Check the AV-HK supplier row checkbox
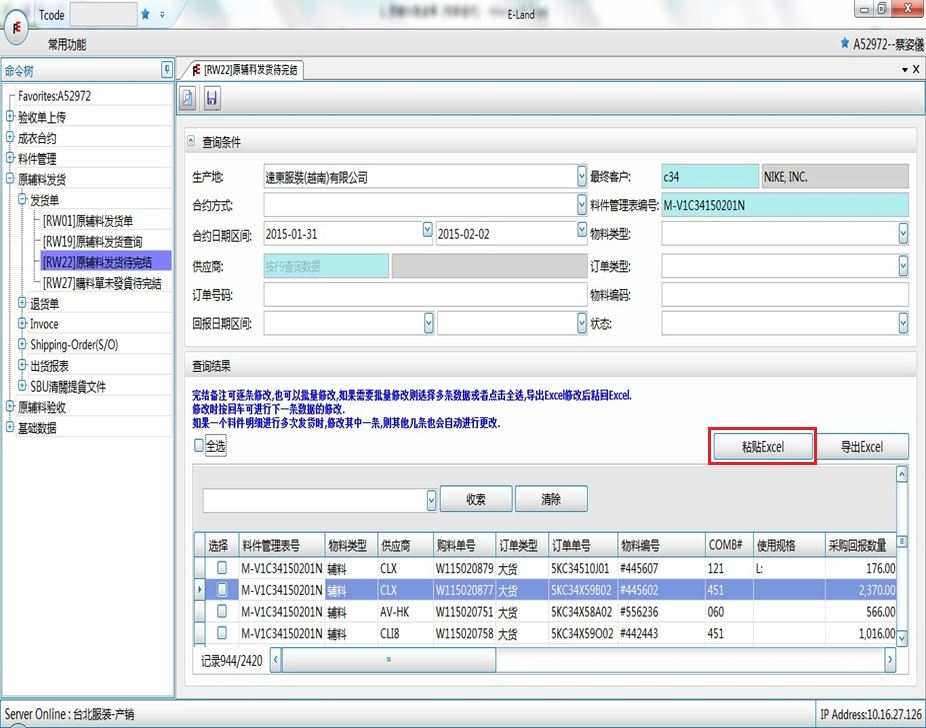 click(x=223, y=611)
